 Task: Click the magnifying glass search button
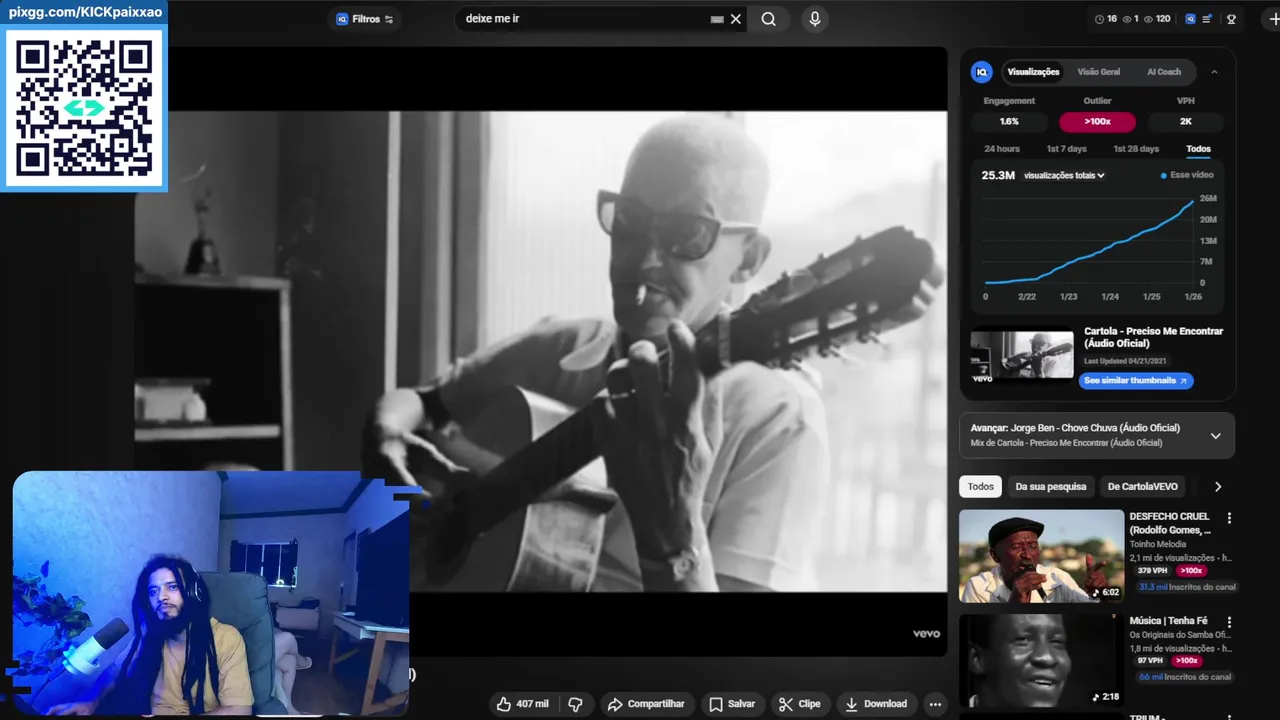click(x=768, y=19)
